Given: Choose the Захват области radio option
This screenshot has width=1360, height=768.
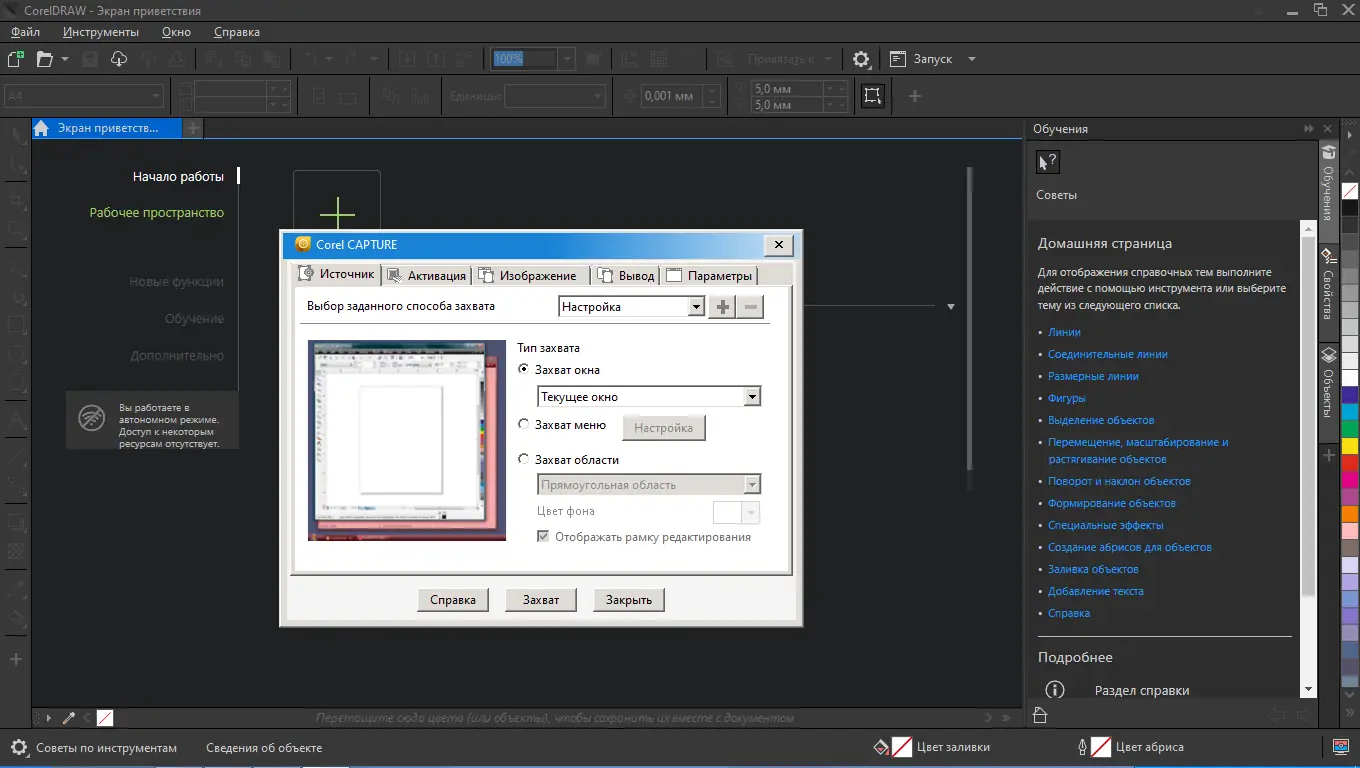Looking at the screenshot, I should point(524,460).
